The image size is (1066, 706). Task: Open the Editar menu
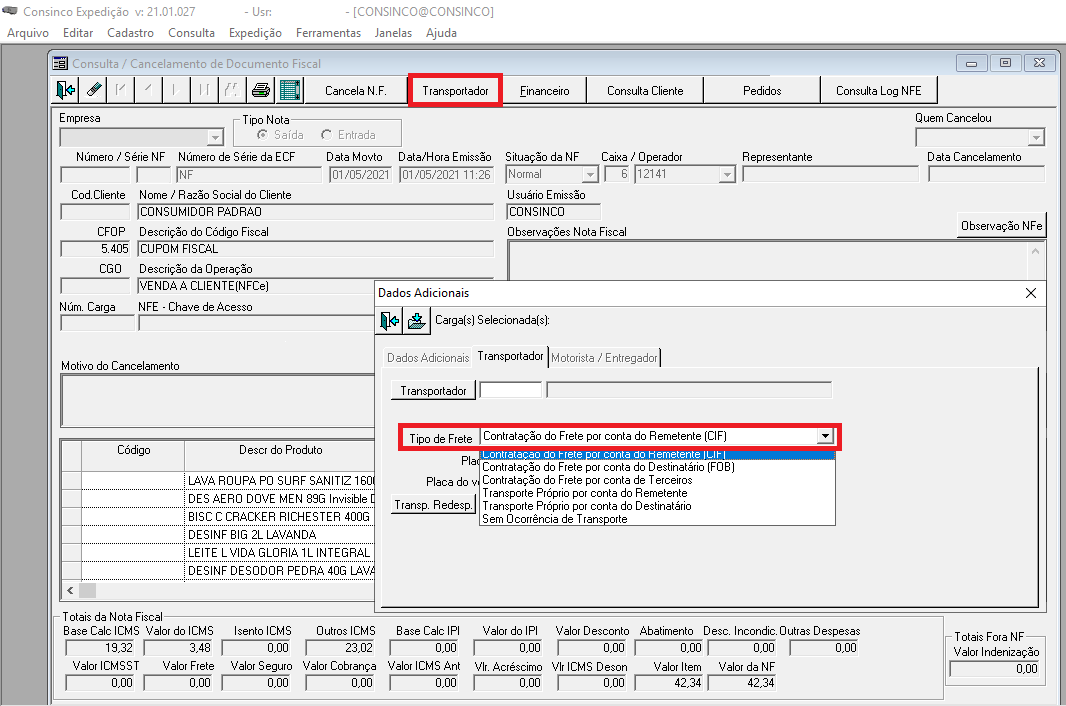click(x=78, y=33)
